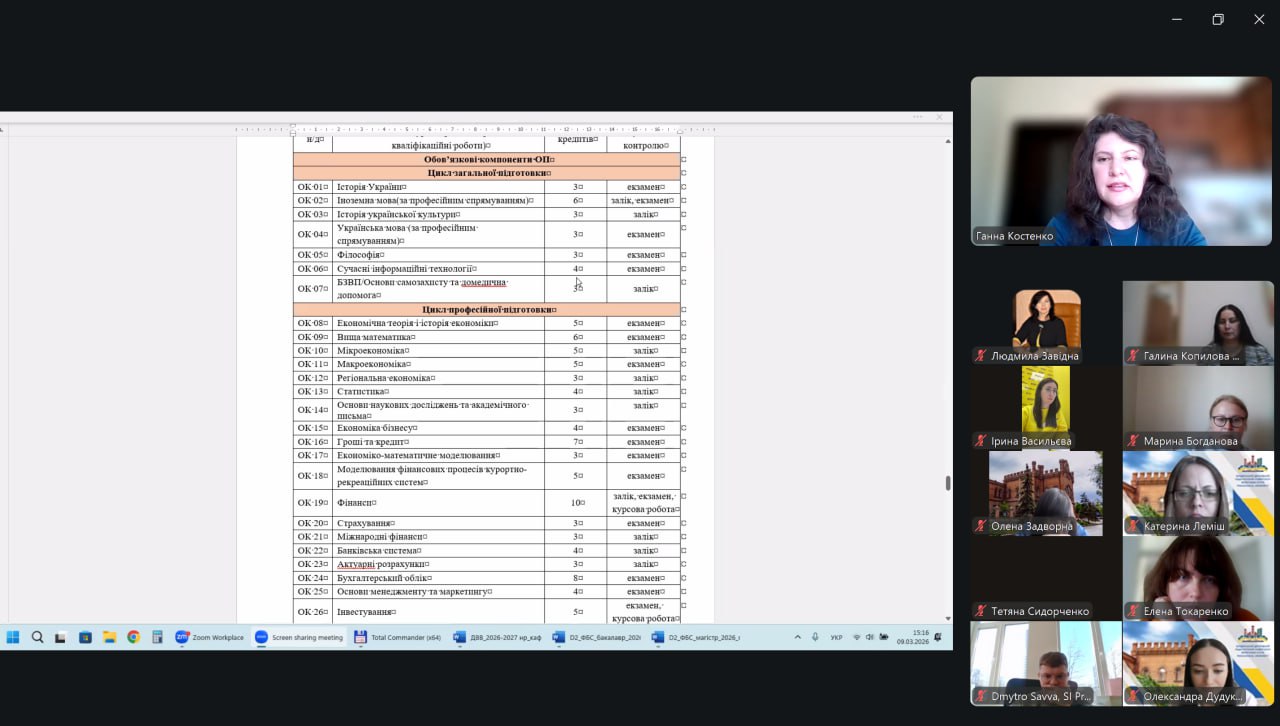Select Ганна Костенко's speaker video
Image resolution: width=1280 pixels, height=726 pixels.
click(1121, 161)
